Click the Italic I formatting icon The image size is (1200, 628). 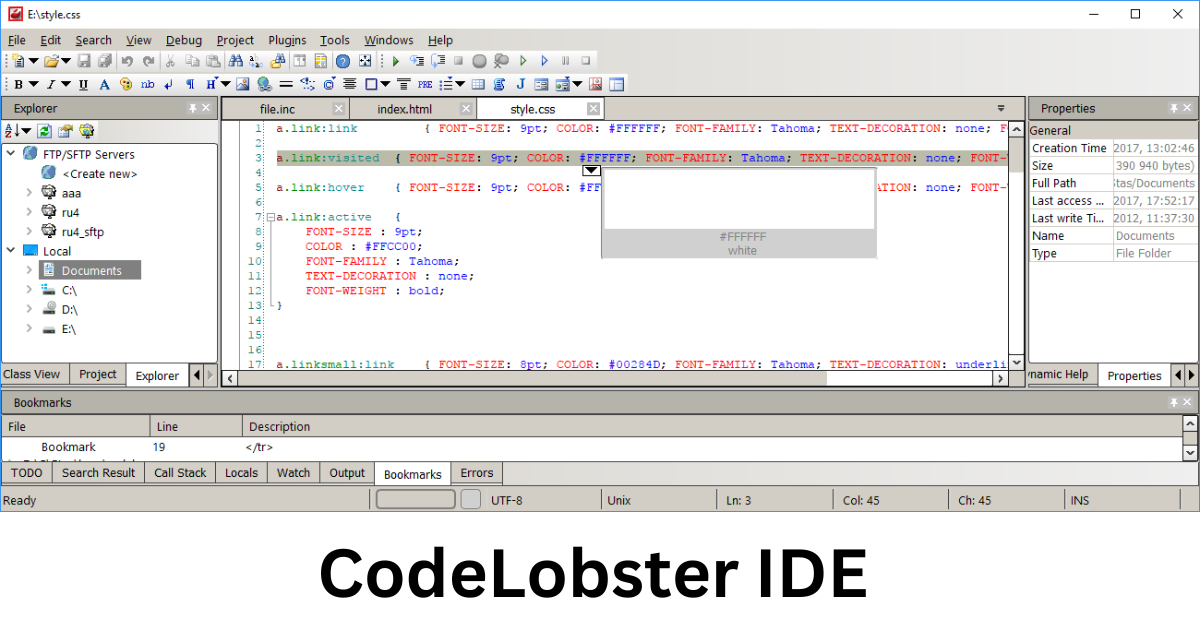(x=51, y=84)
